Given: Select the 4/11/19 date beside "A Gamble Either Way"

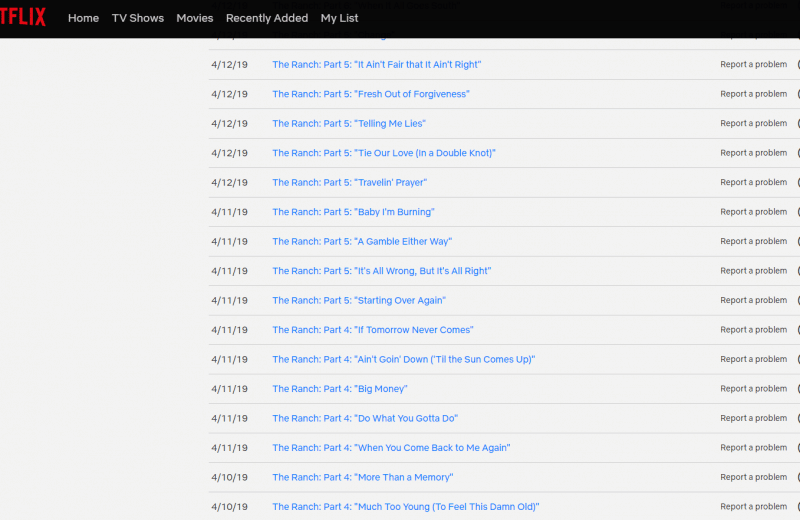Looking at the screenshot, I should pos(230,242).
